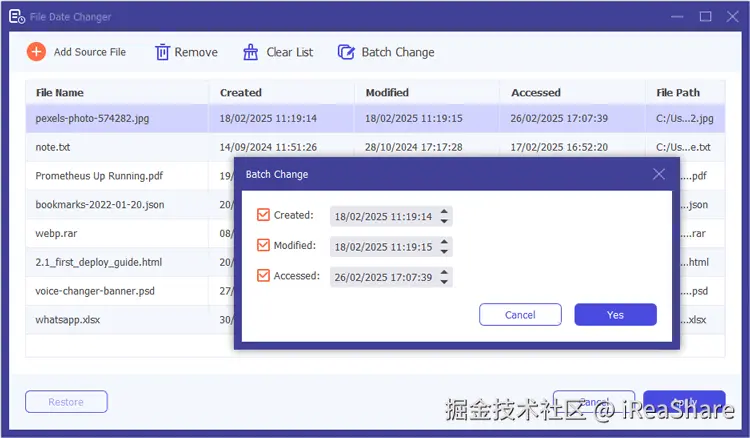
Task: Click file path C:/Us...e.txt
Action: click(x=683, y=147)
